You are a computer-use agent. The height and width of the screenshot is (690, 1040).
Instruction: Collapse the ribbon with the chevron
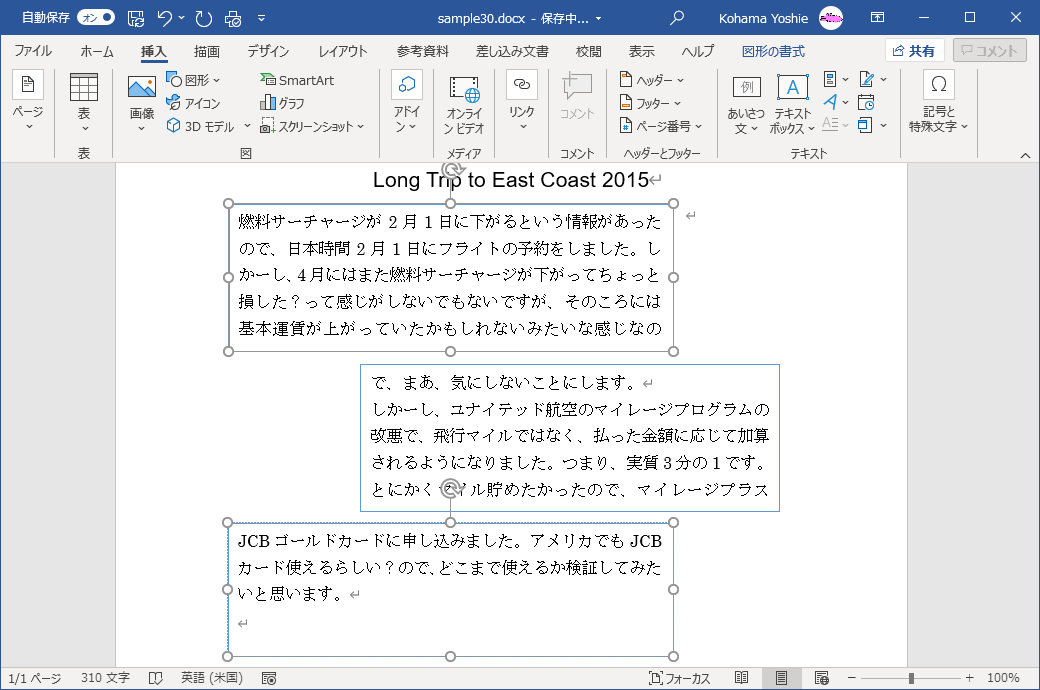click(1025, 155)
